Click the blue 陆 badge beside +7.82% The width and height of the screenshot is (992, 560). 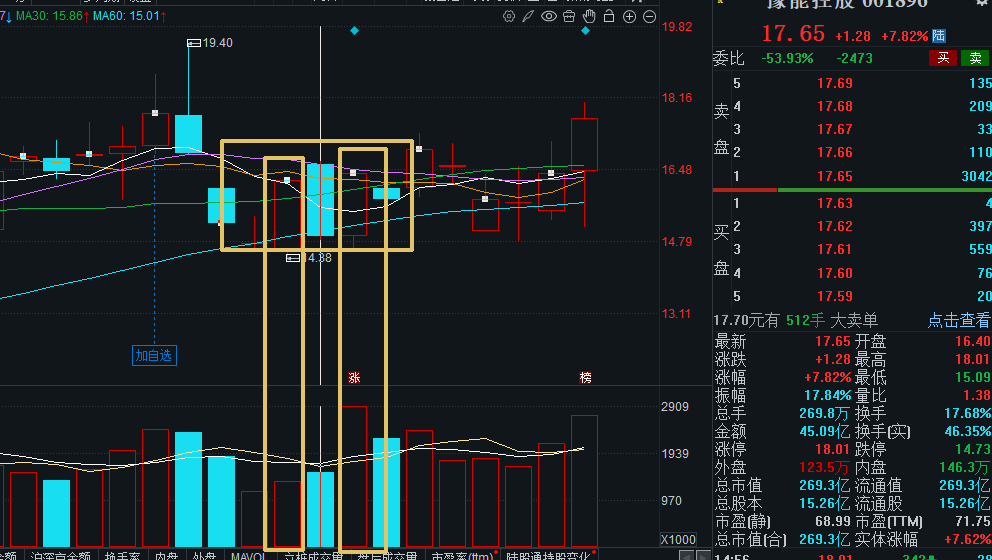(939, 35)
